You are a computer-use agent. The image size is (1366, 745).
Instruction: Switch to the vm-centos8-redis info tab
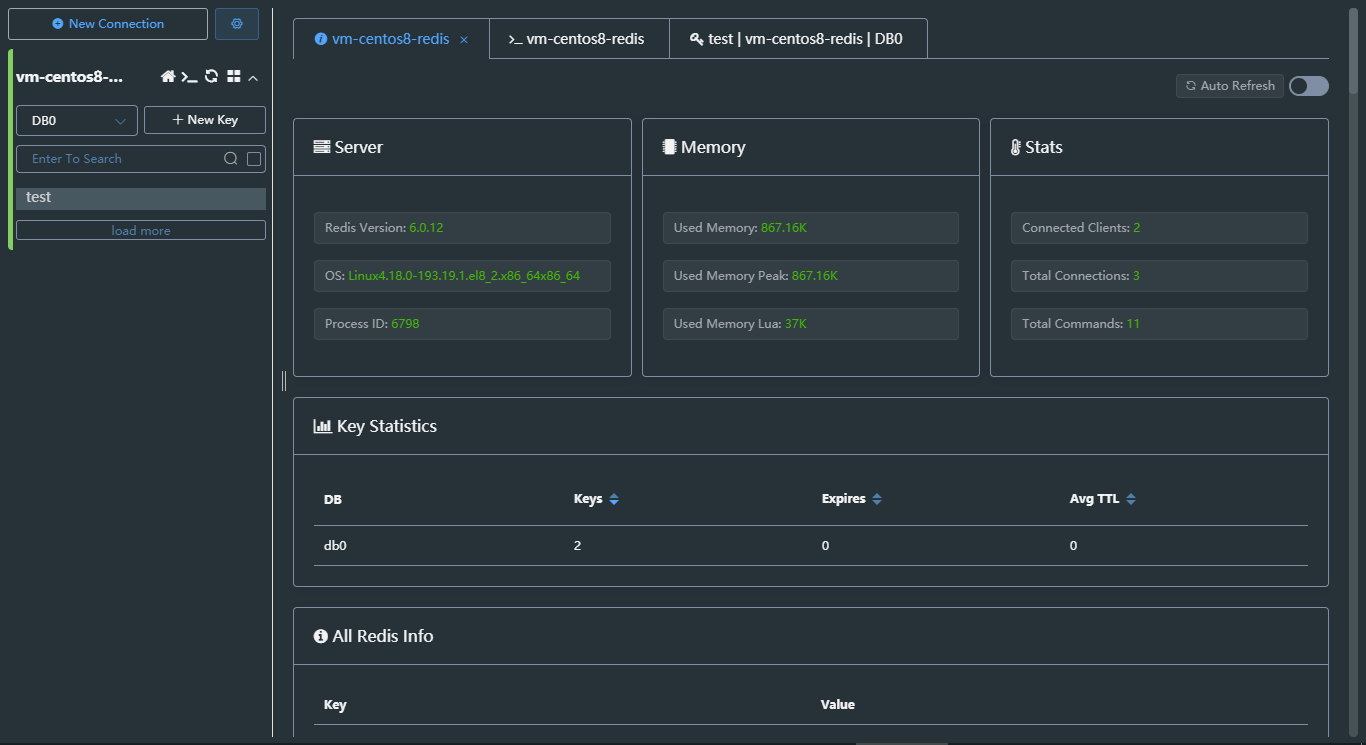(391, 39)
